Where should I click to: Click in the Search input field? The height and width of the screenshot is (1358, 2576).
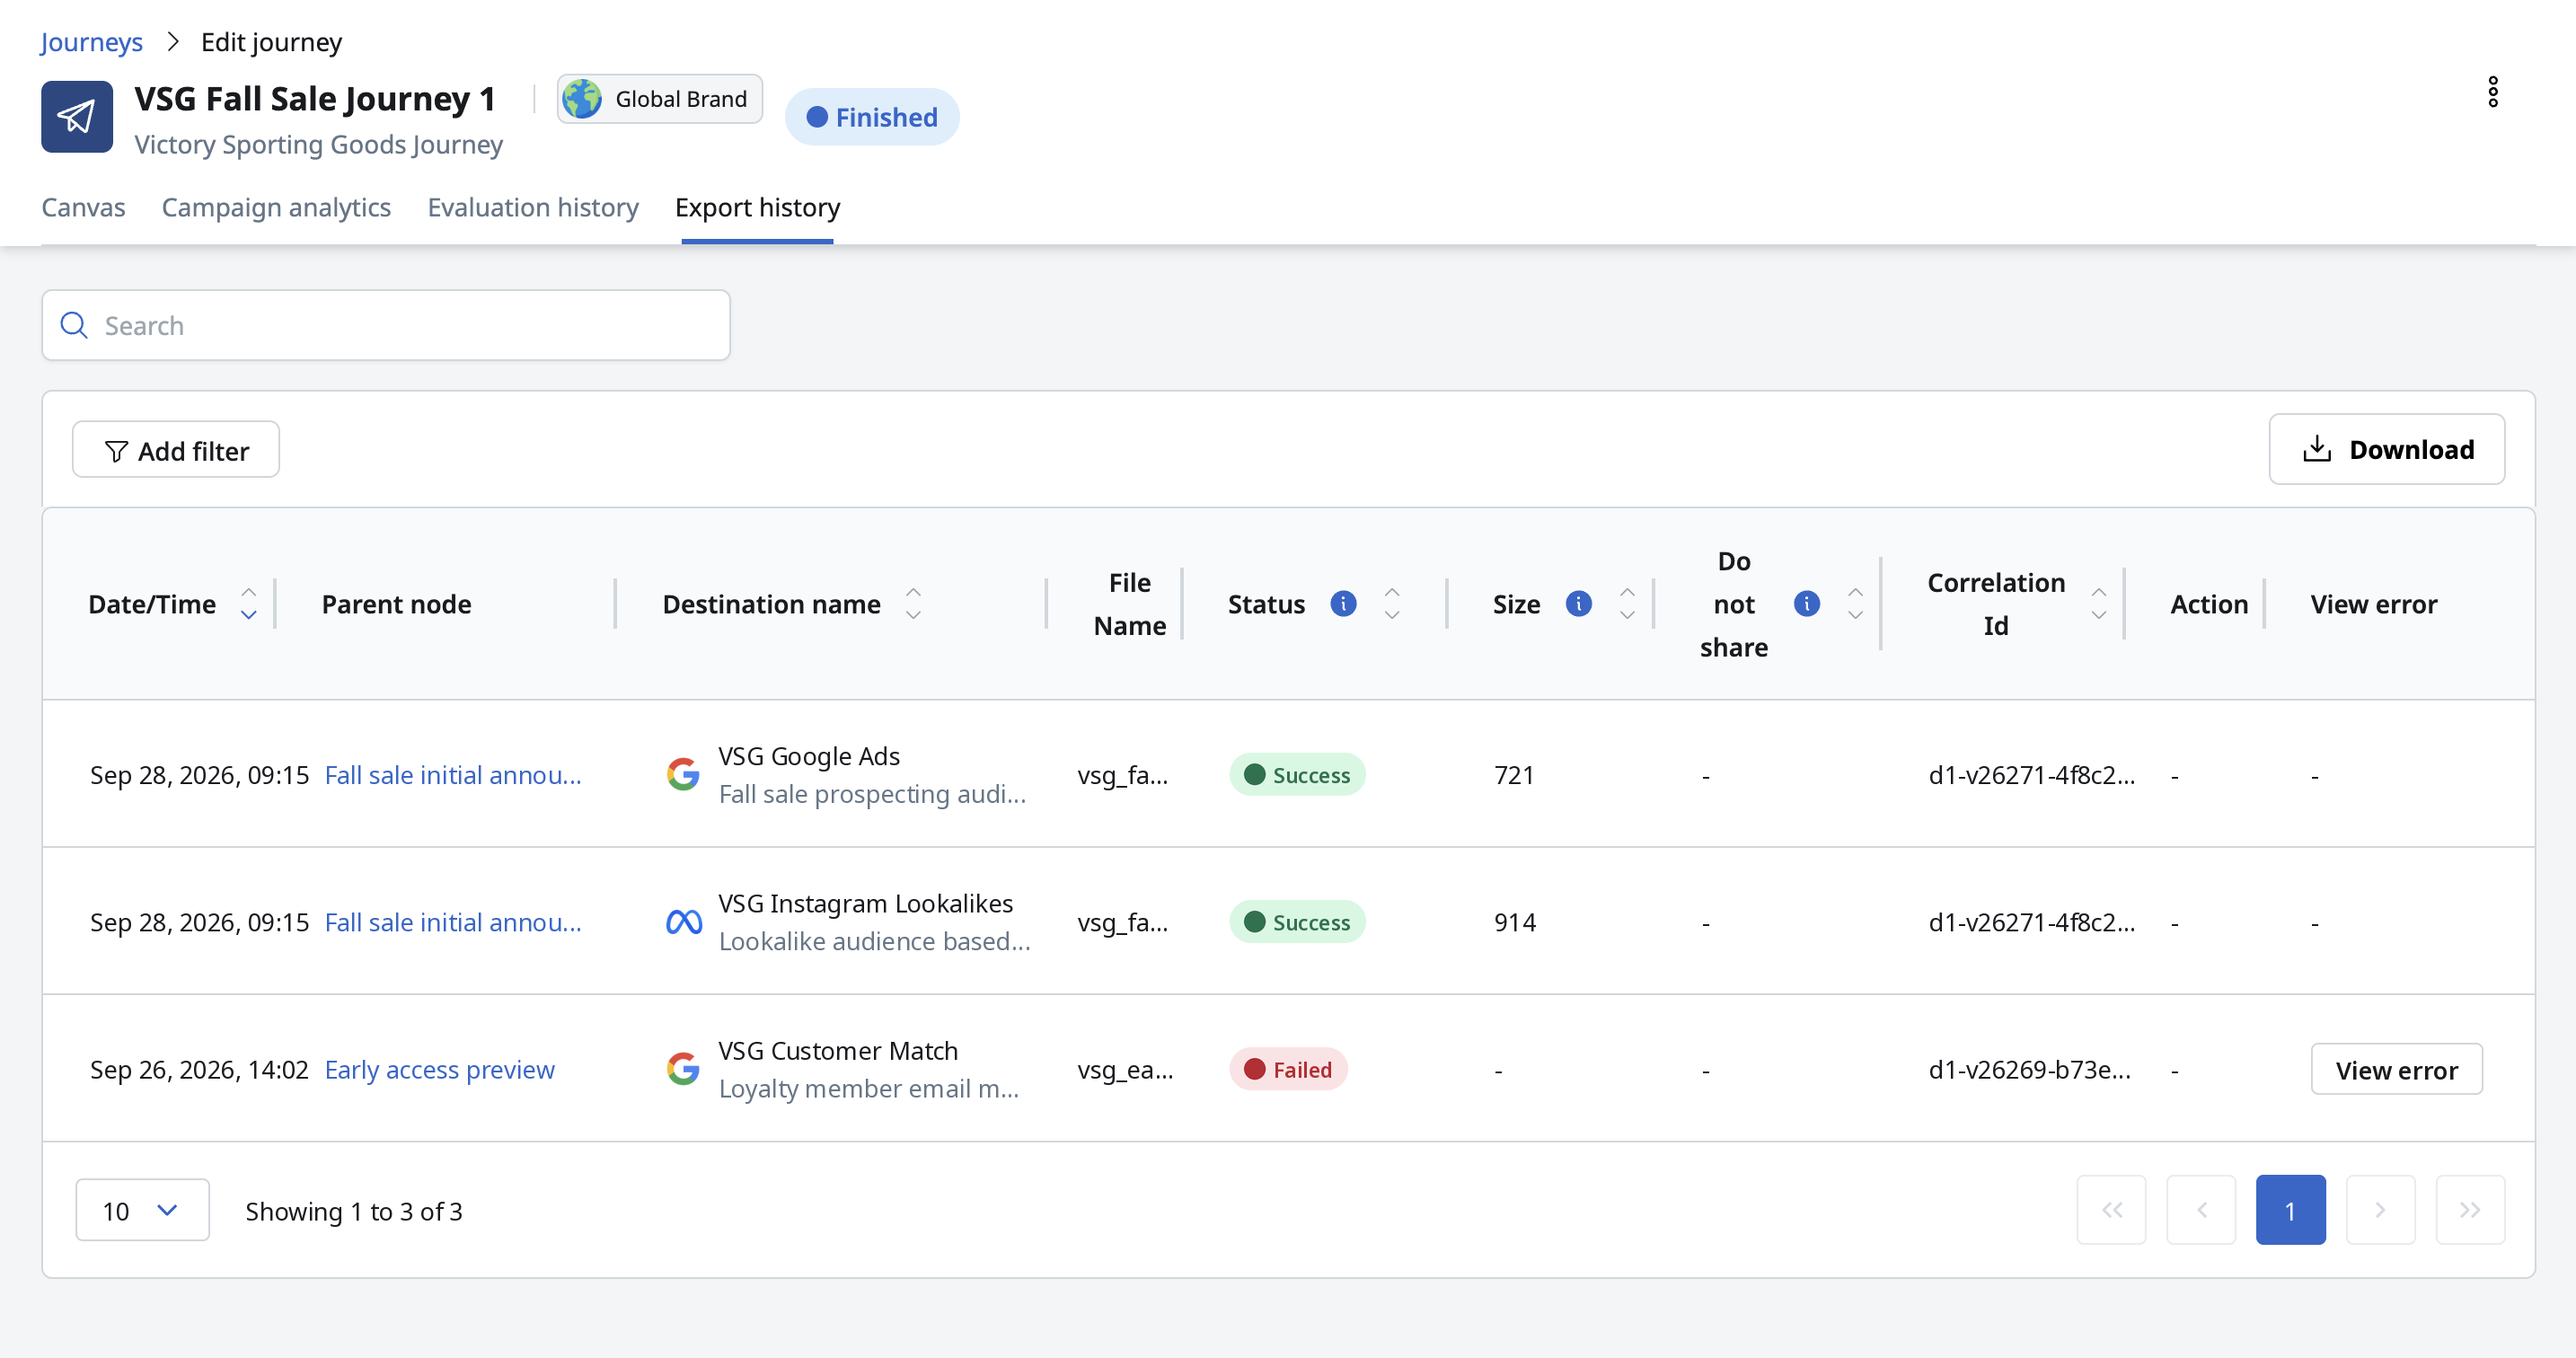[386, 325]
